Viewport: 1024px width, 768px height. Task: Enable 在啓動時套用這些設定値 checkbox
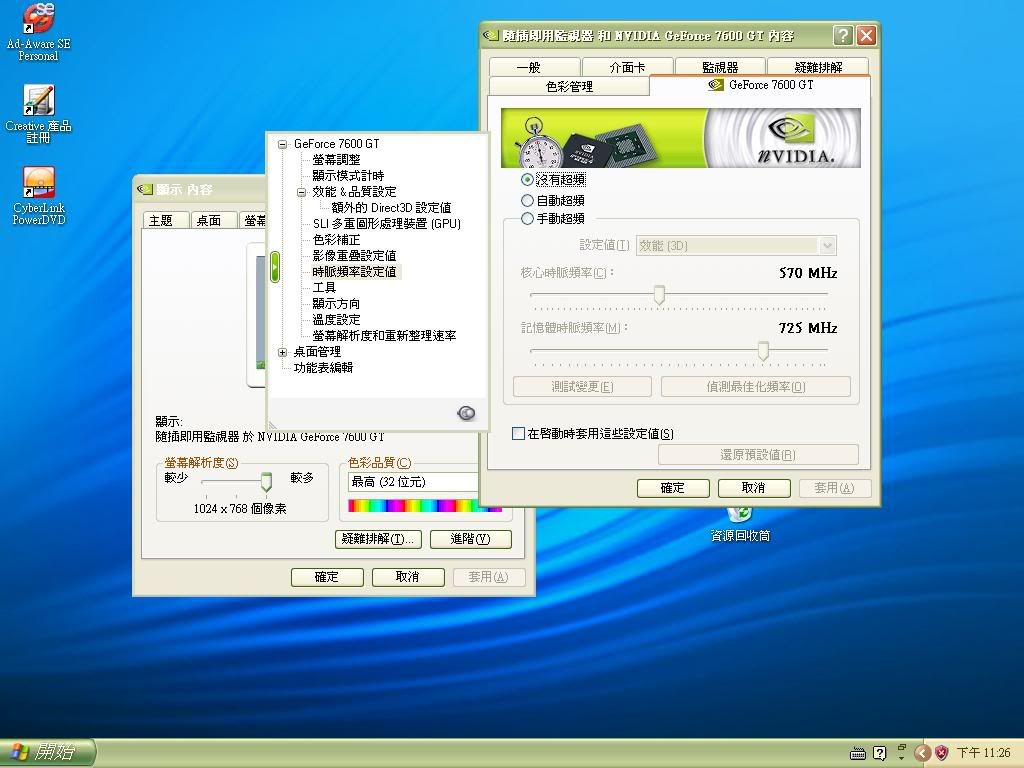click(518, 434)
